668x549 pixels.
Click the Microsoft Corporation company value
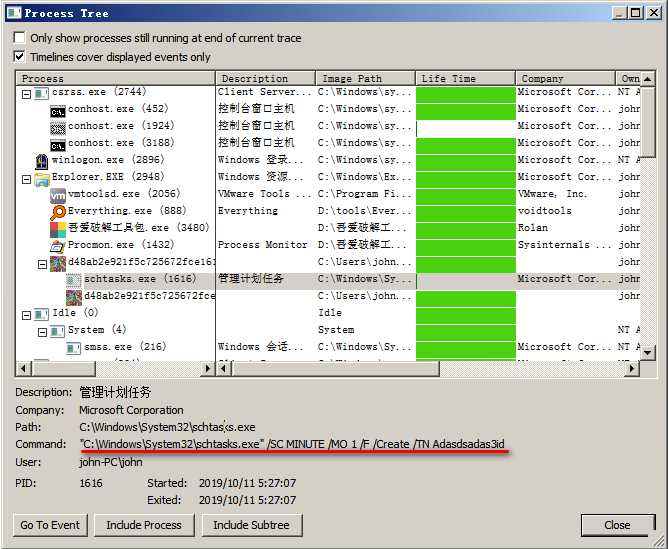point(131,411)
